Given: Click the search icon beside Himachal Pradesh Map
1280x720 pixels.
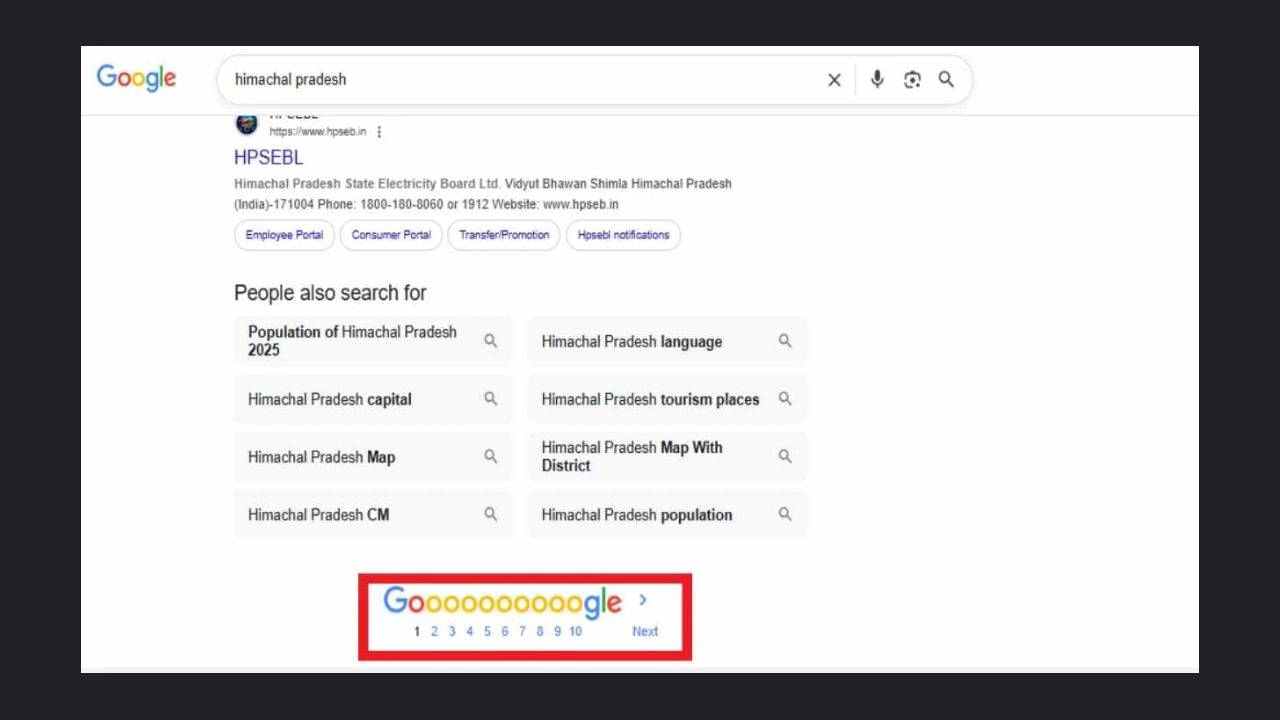Looking at the screenshot, I should [491, 456].
